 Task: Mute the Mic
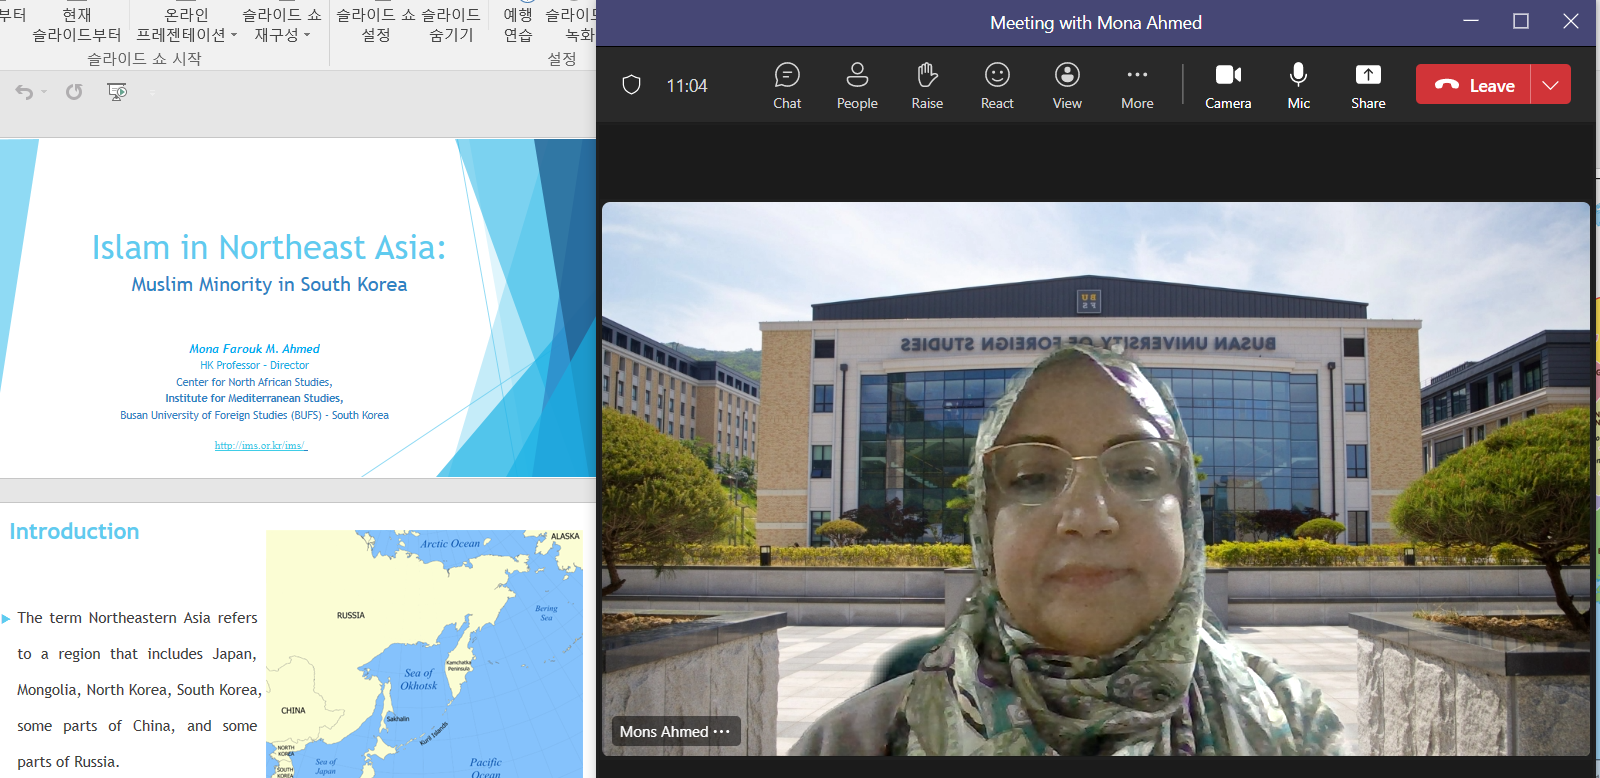1298,86
